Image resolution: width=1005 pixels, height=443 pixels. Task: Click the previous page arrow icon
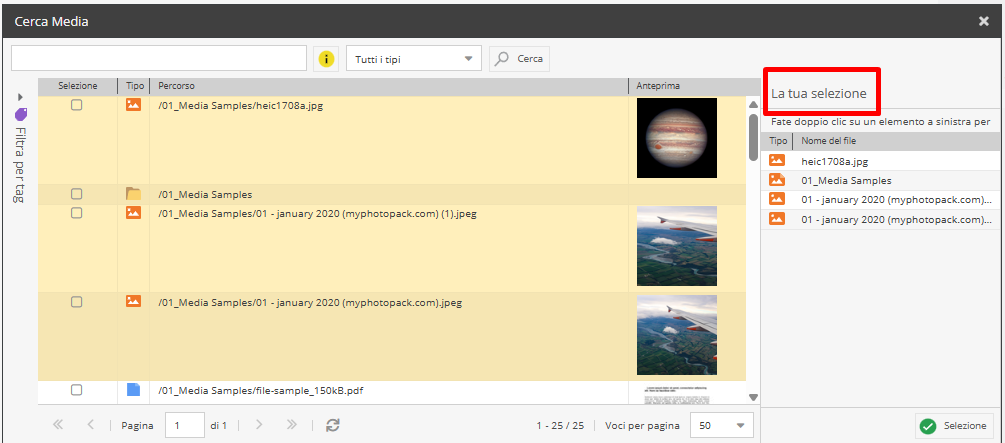90,425
